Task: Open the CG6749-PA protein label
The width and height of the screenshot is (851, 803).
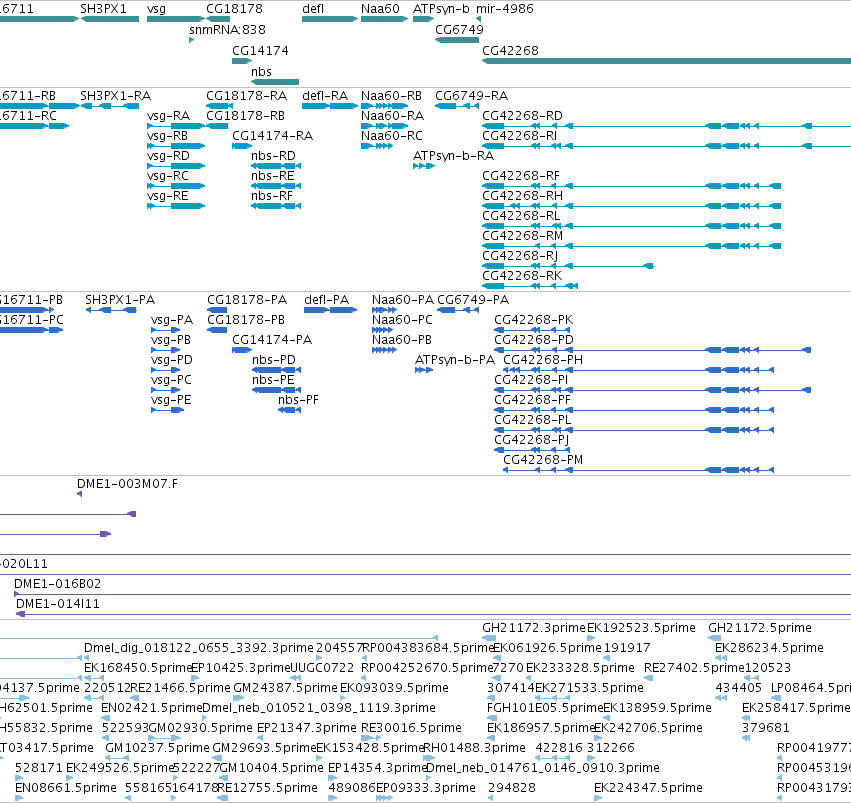Action: pos(473,300)
